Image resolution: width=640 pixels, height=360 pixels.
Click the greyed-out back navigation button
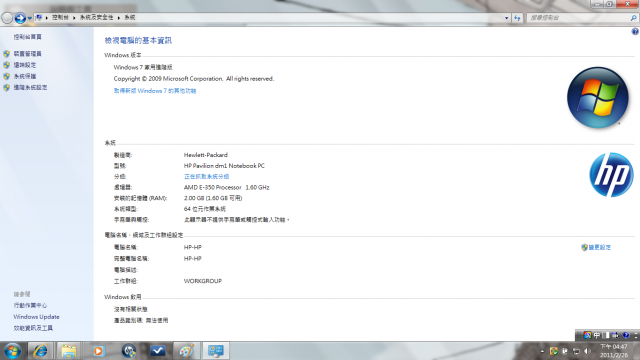pos(7,18)
